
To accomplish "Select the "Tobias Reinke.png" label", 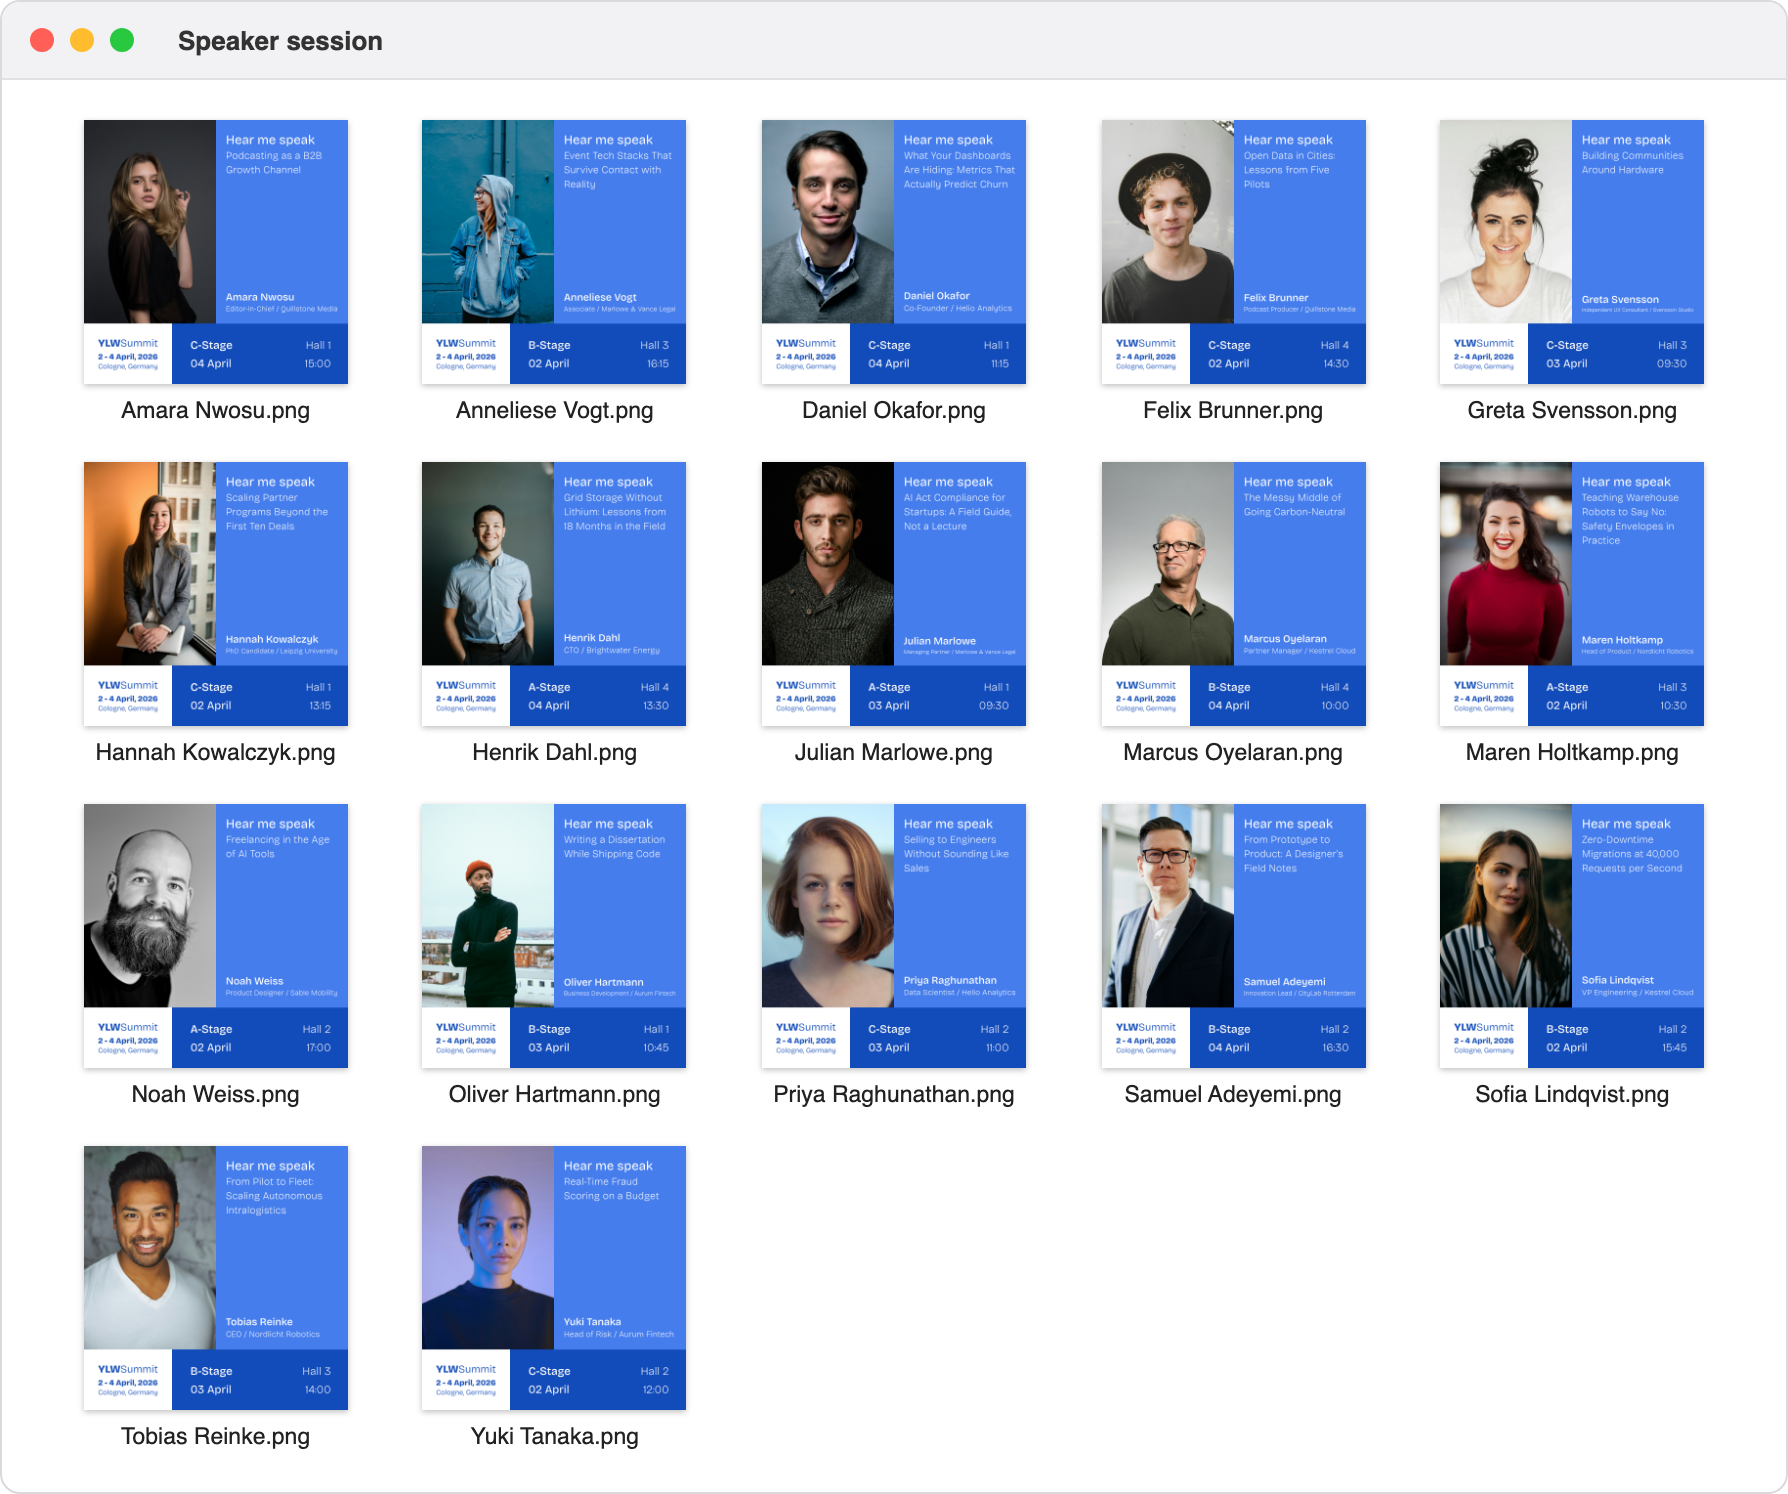I will 216,1436.
